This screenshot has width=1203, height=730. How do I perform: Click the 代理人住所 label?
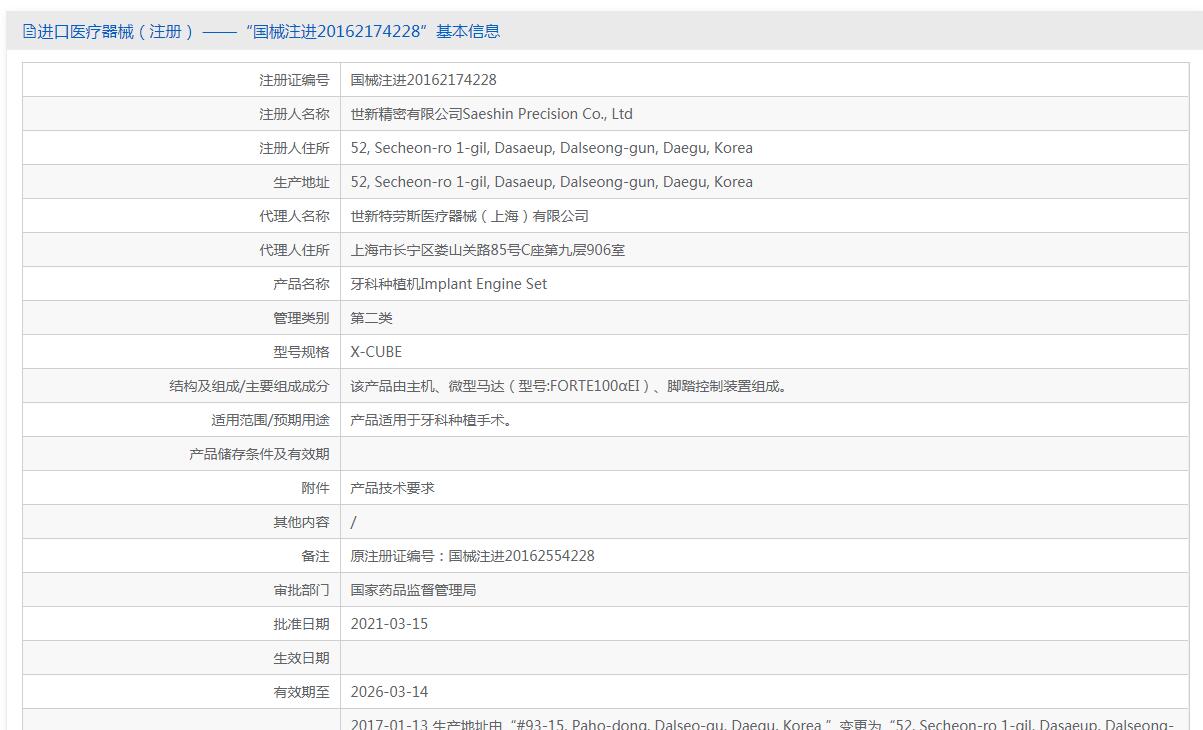pyautogui.click(x=294, y=250)
